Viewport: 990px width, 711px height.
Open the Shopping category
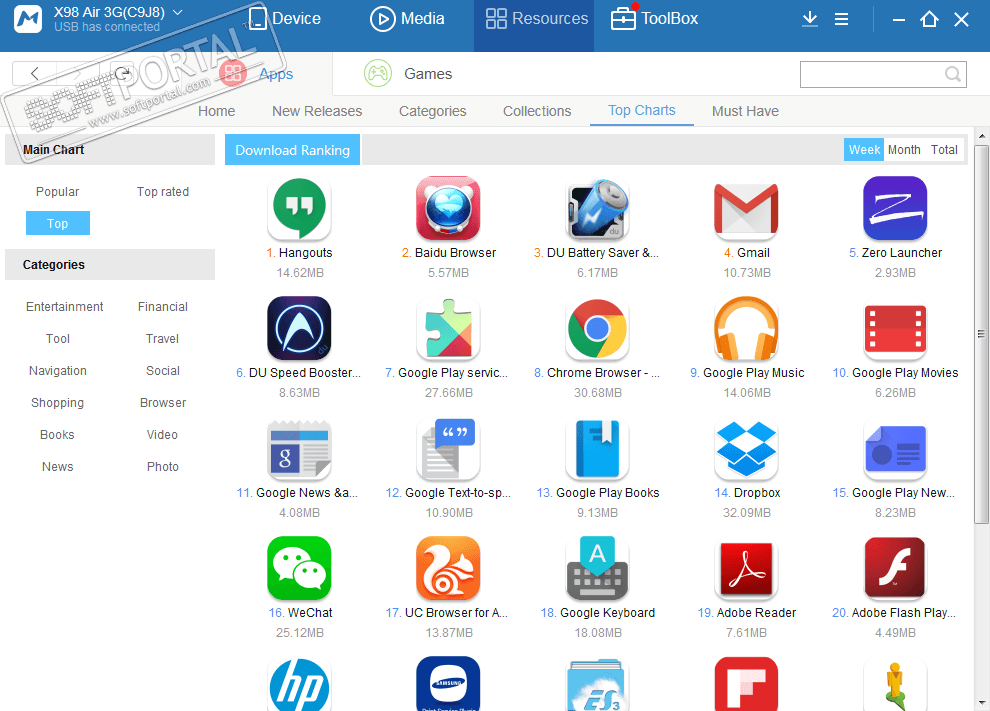point(57,403)
